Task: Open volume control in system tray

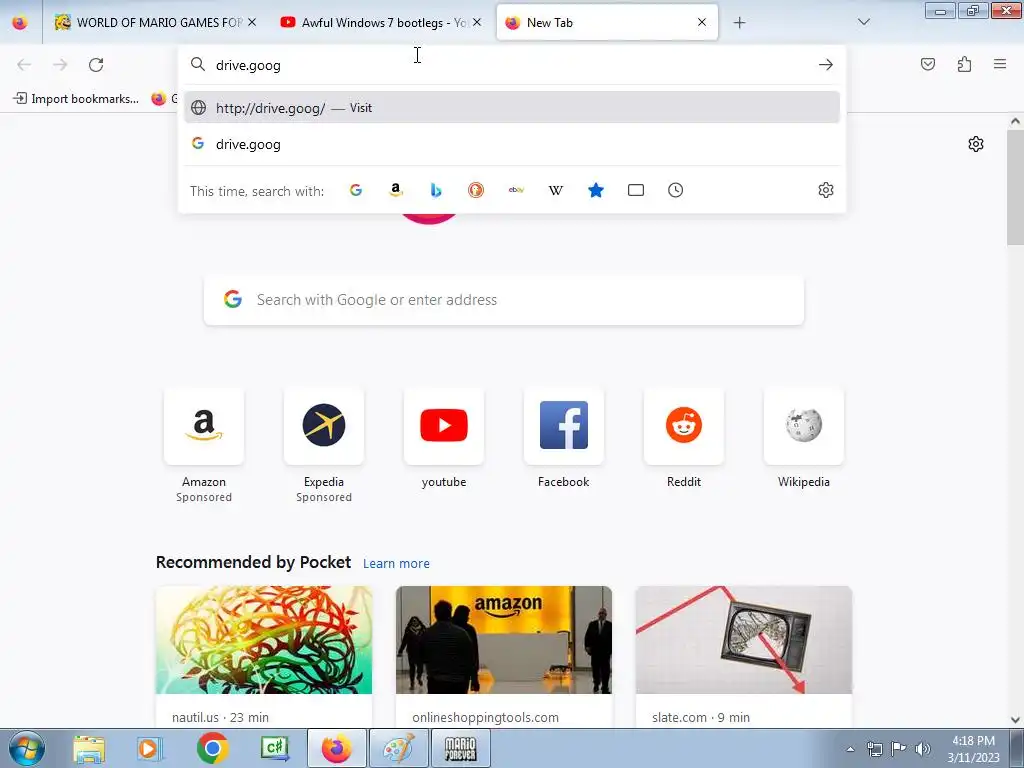Action: (x=922, y=749)
